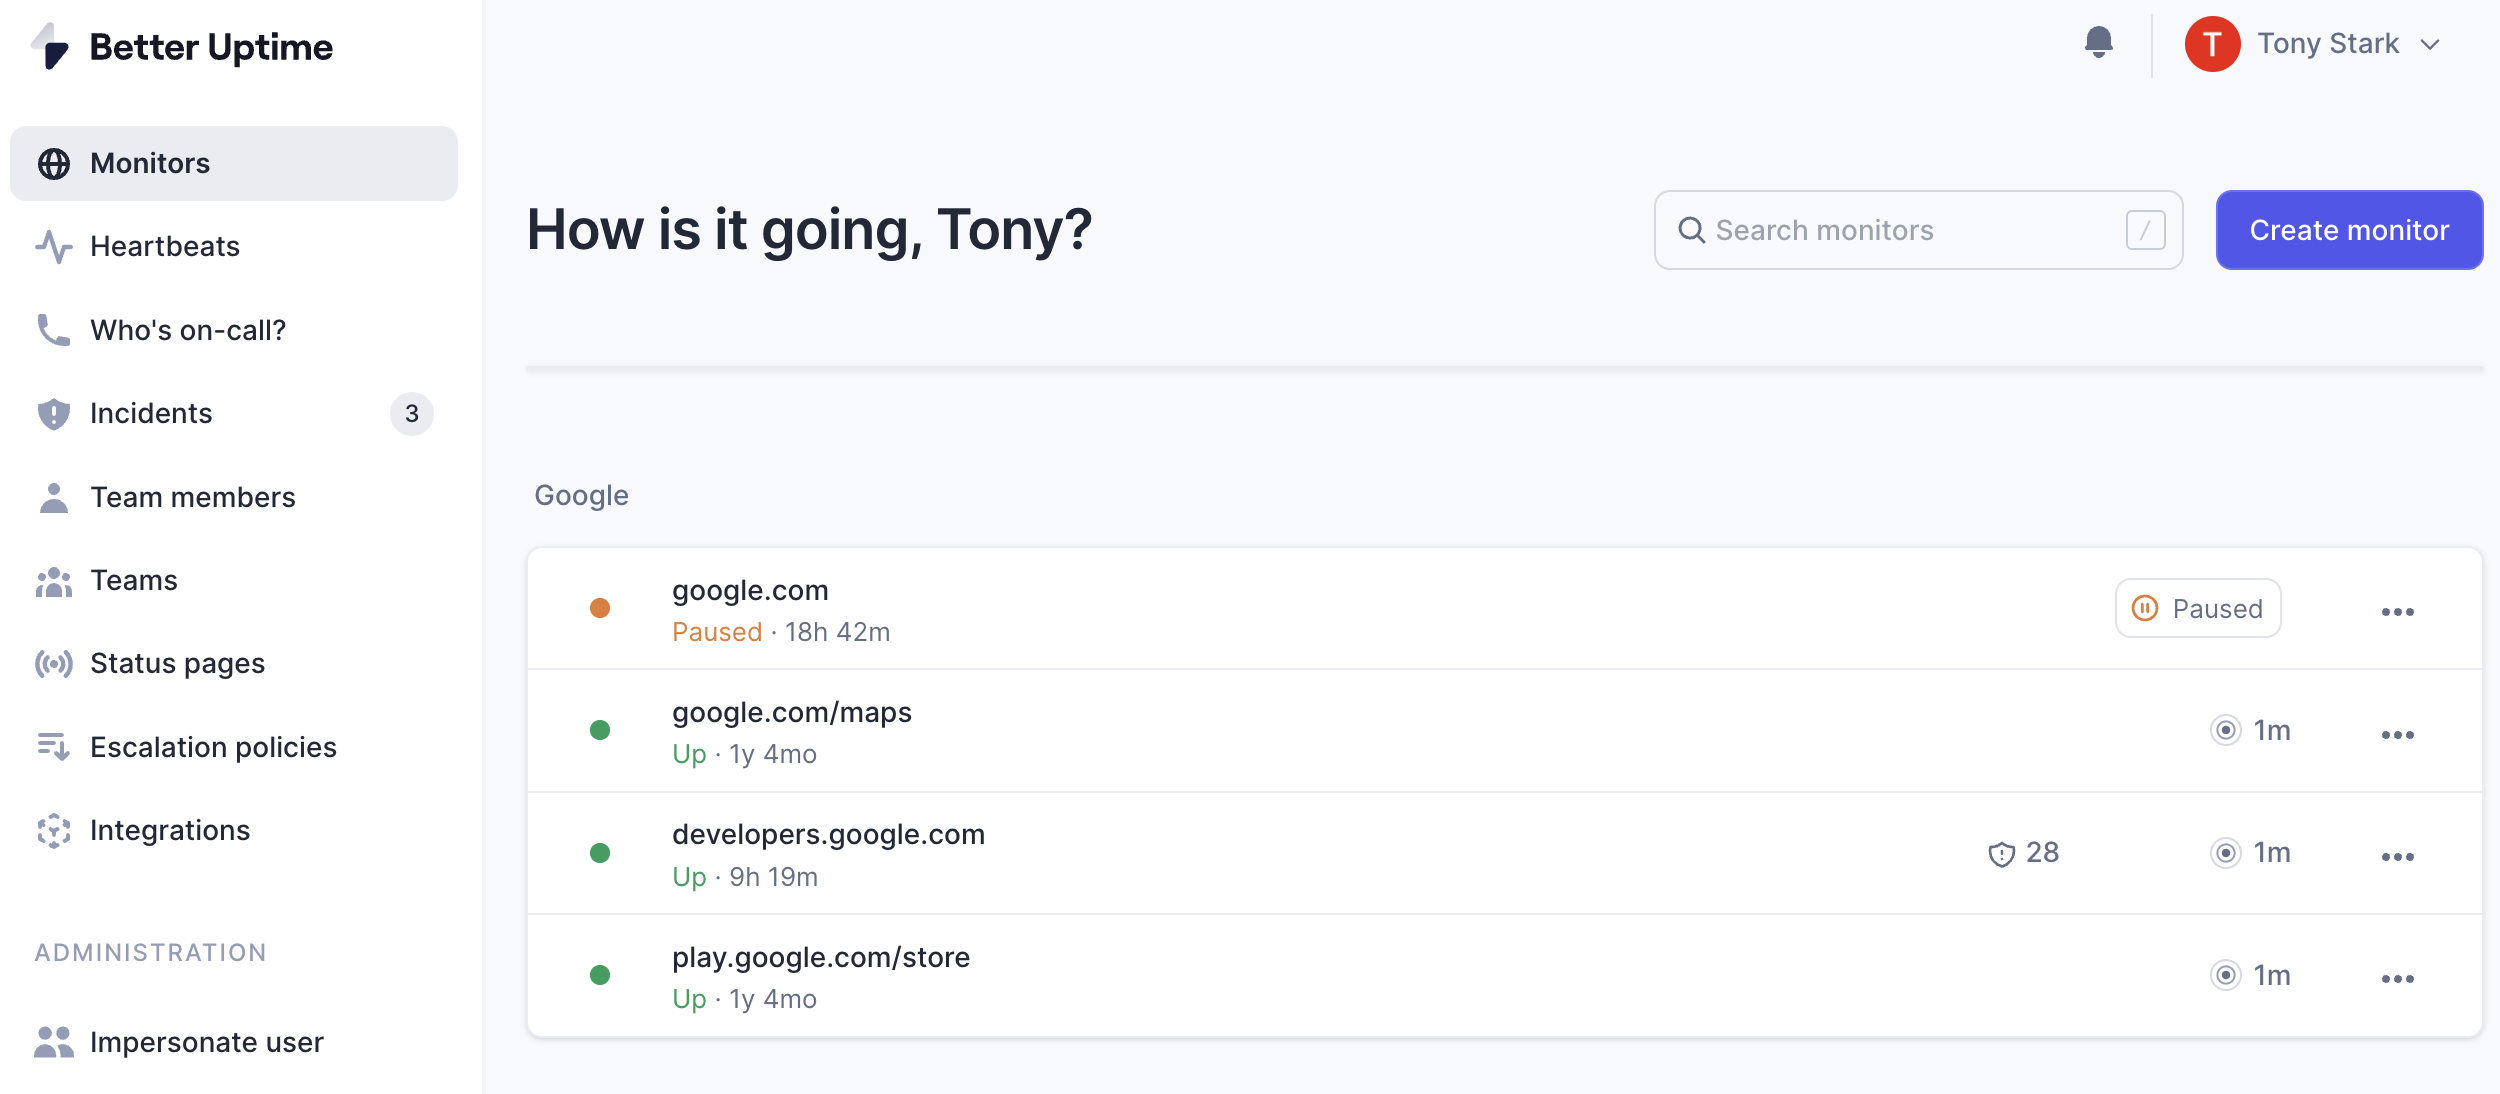2500x1094 pixels.
Task: Click check frequency indicator for google.com/maps
Action: [x=2250, y=731]
